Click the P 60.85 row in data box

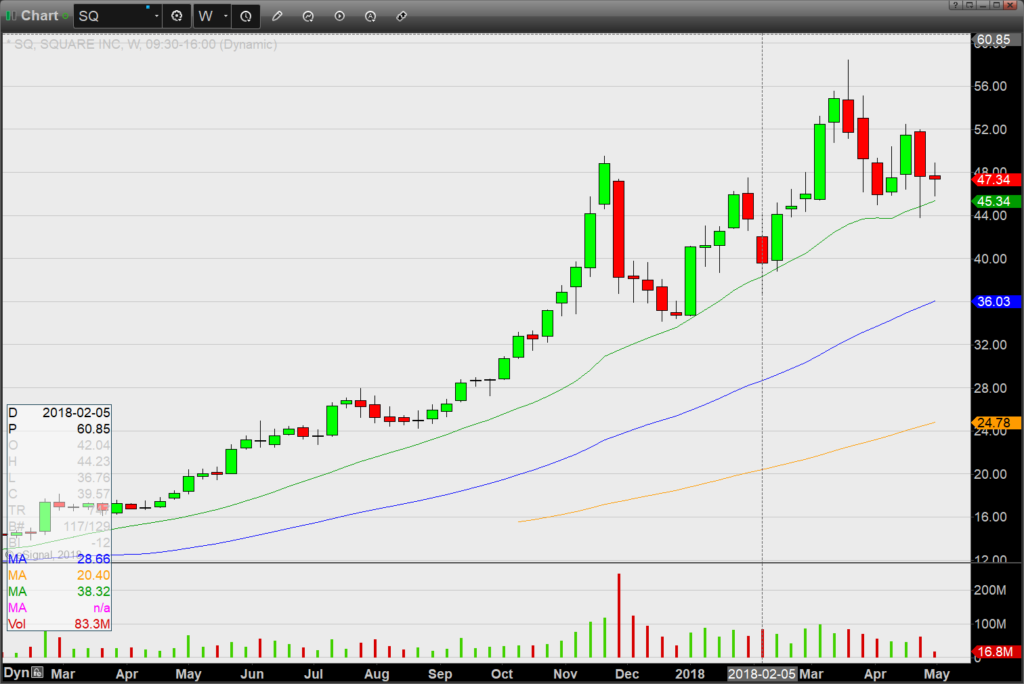click(x=59, y=429)
